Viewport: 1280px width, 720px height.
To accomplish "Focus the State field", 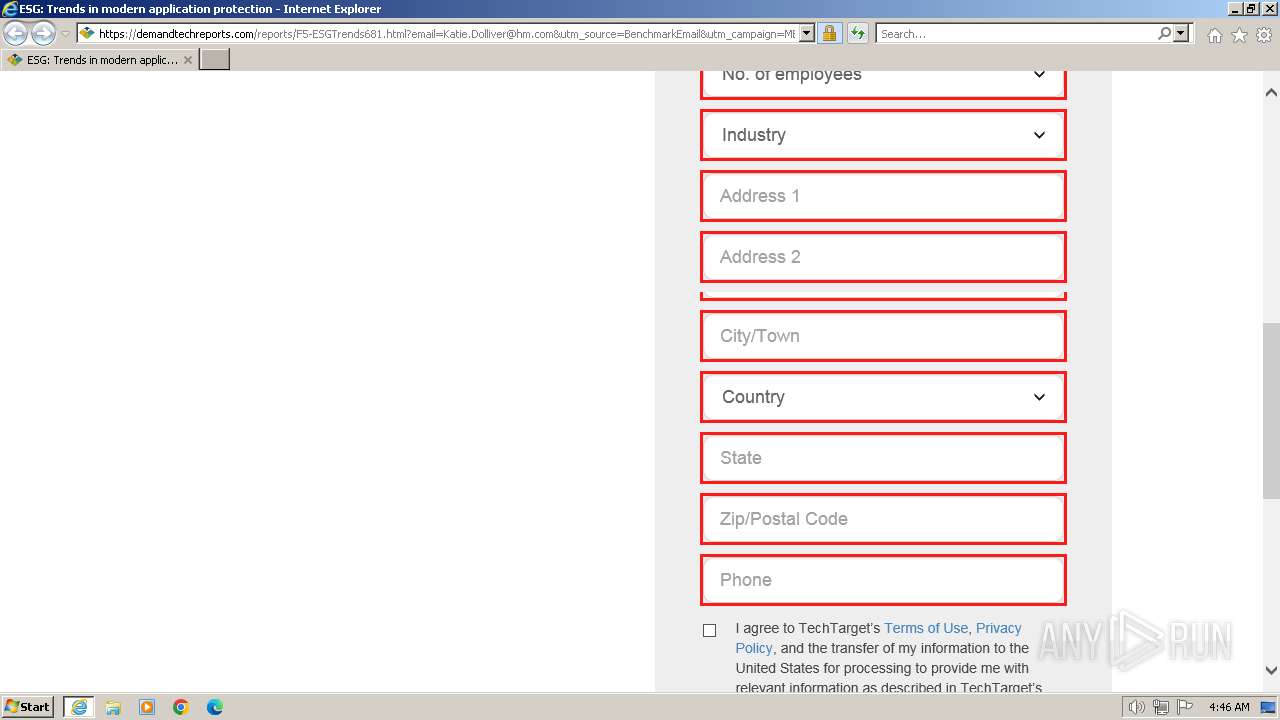I will [883, 458].
